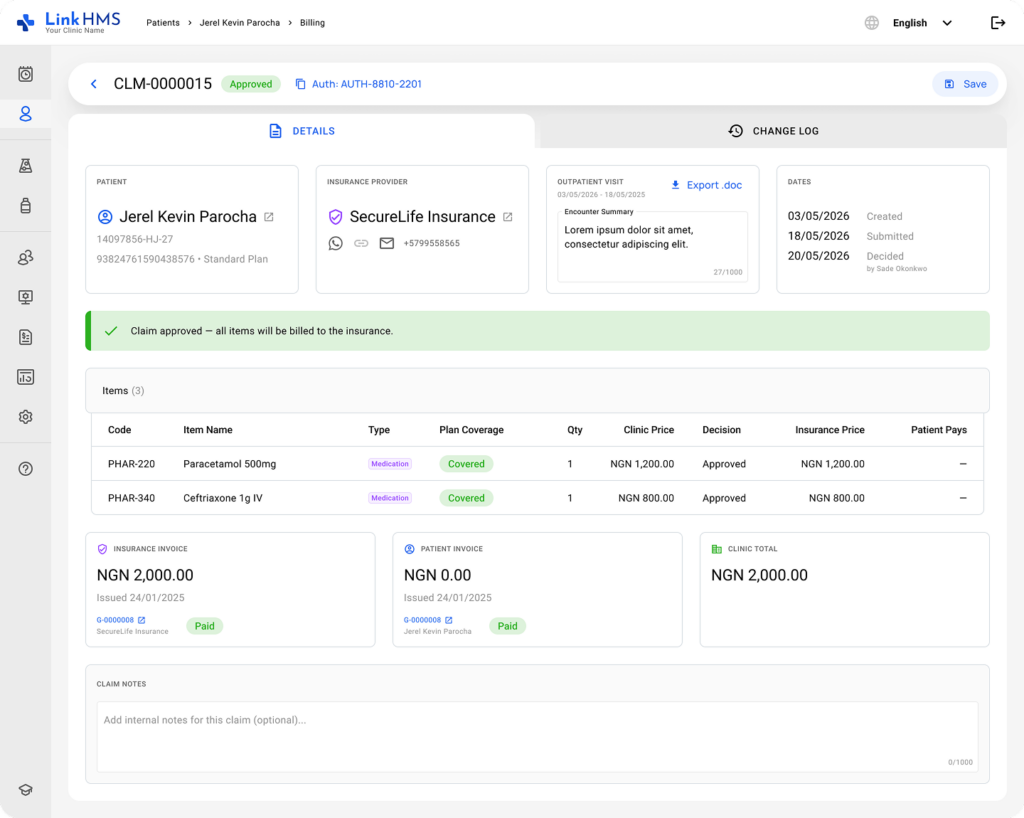
Task: Select Ceftriaxone 1g IV item name
Action: click(223, 498)
